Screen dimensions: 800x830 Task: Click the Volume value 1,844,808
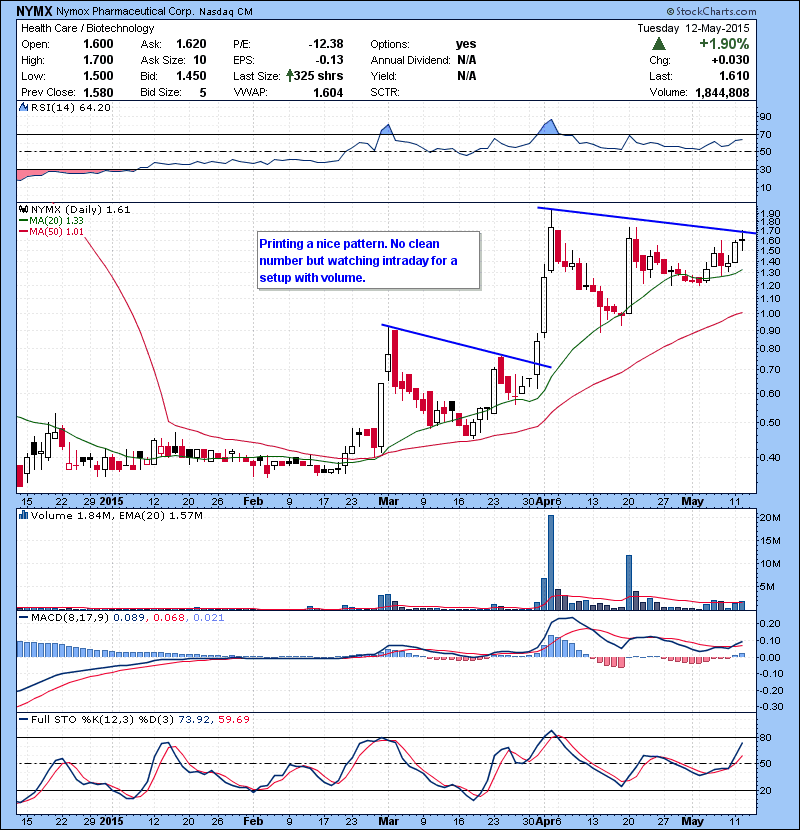(722, 92)
